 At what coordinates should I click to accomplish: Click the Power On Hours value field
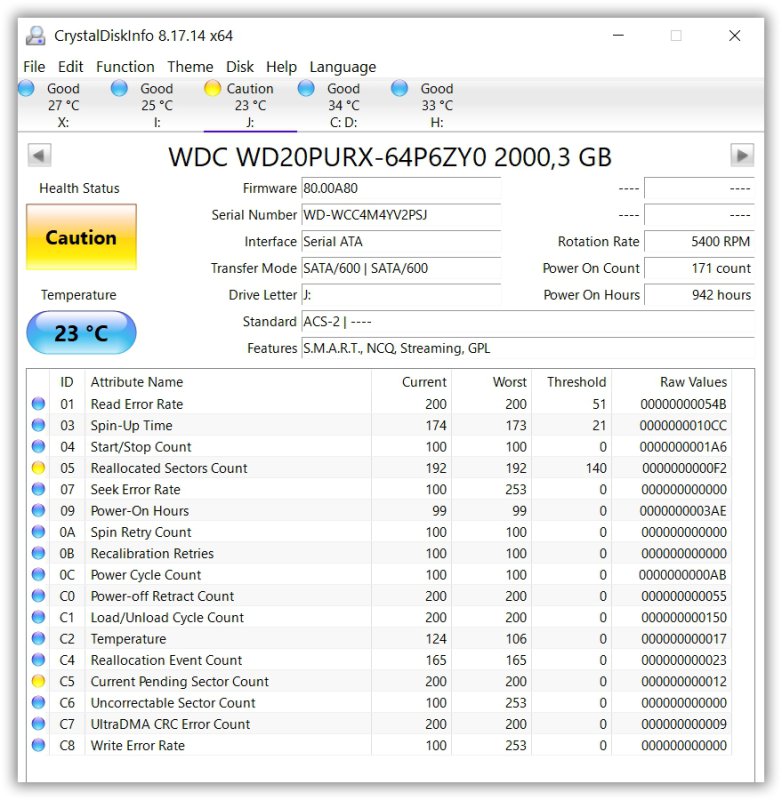699,295
